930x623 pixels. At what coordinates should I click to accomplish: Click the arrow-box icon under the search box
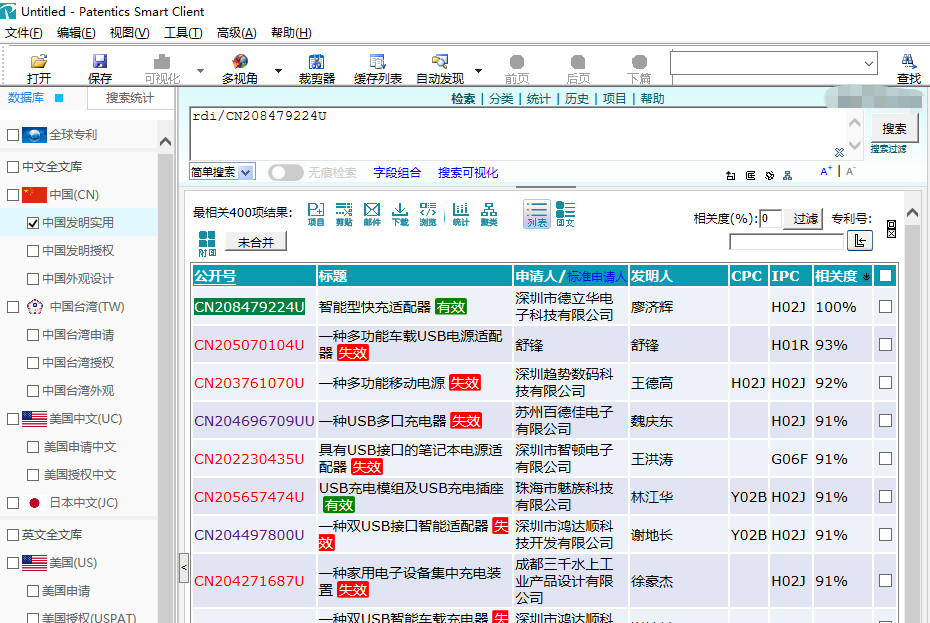coord(731,176)
